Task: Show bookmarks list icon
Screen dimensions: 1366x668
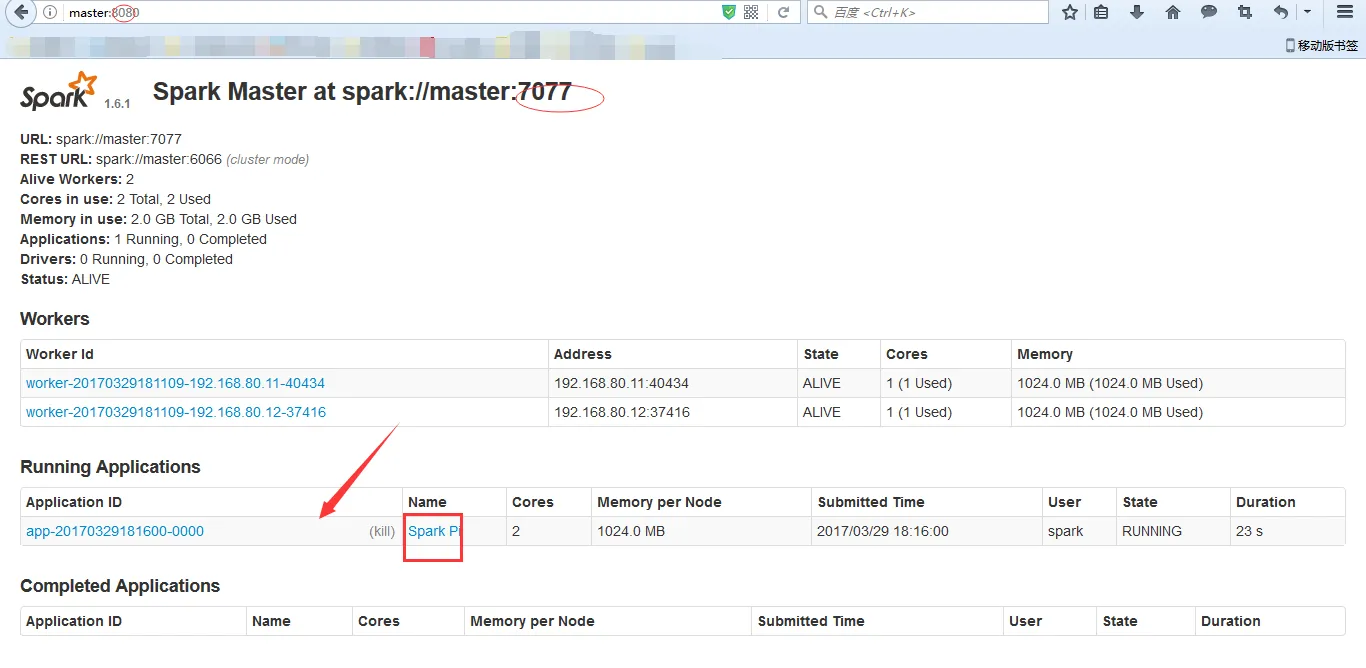Action: coord(1101,12)
